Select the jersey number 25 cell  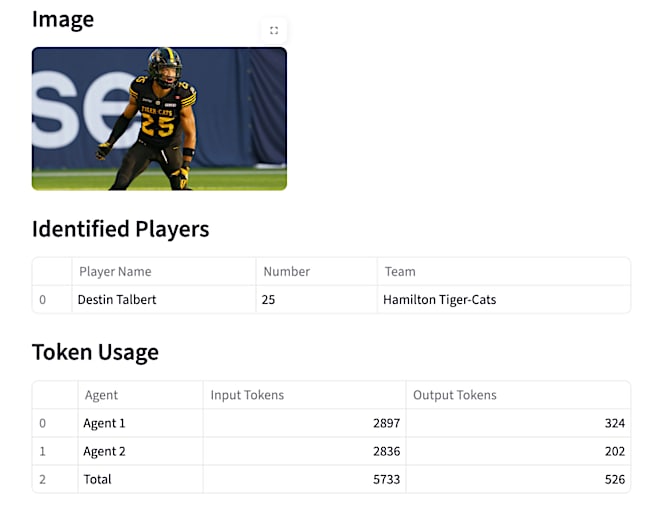click(x=268, y=299)
